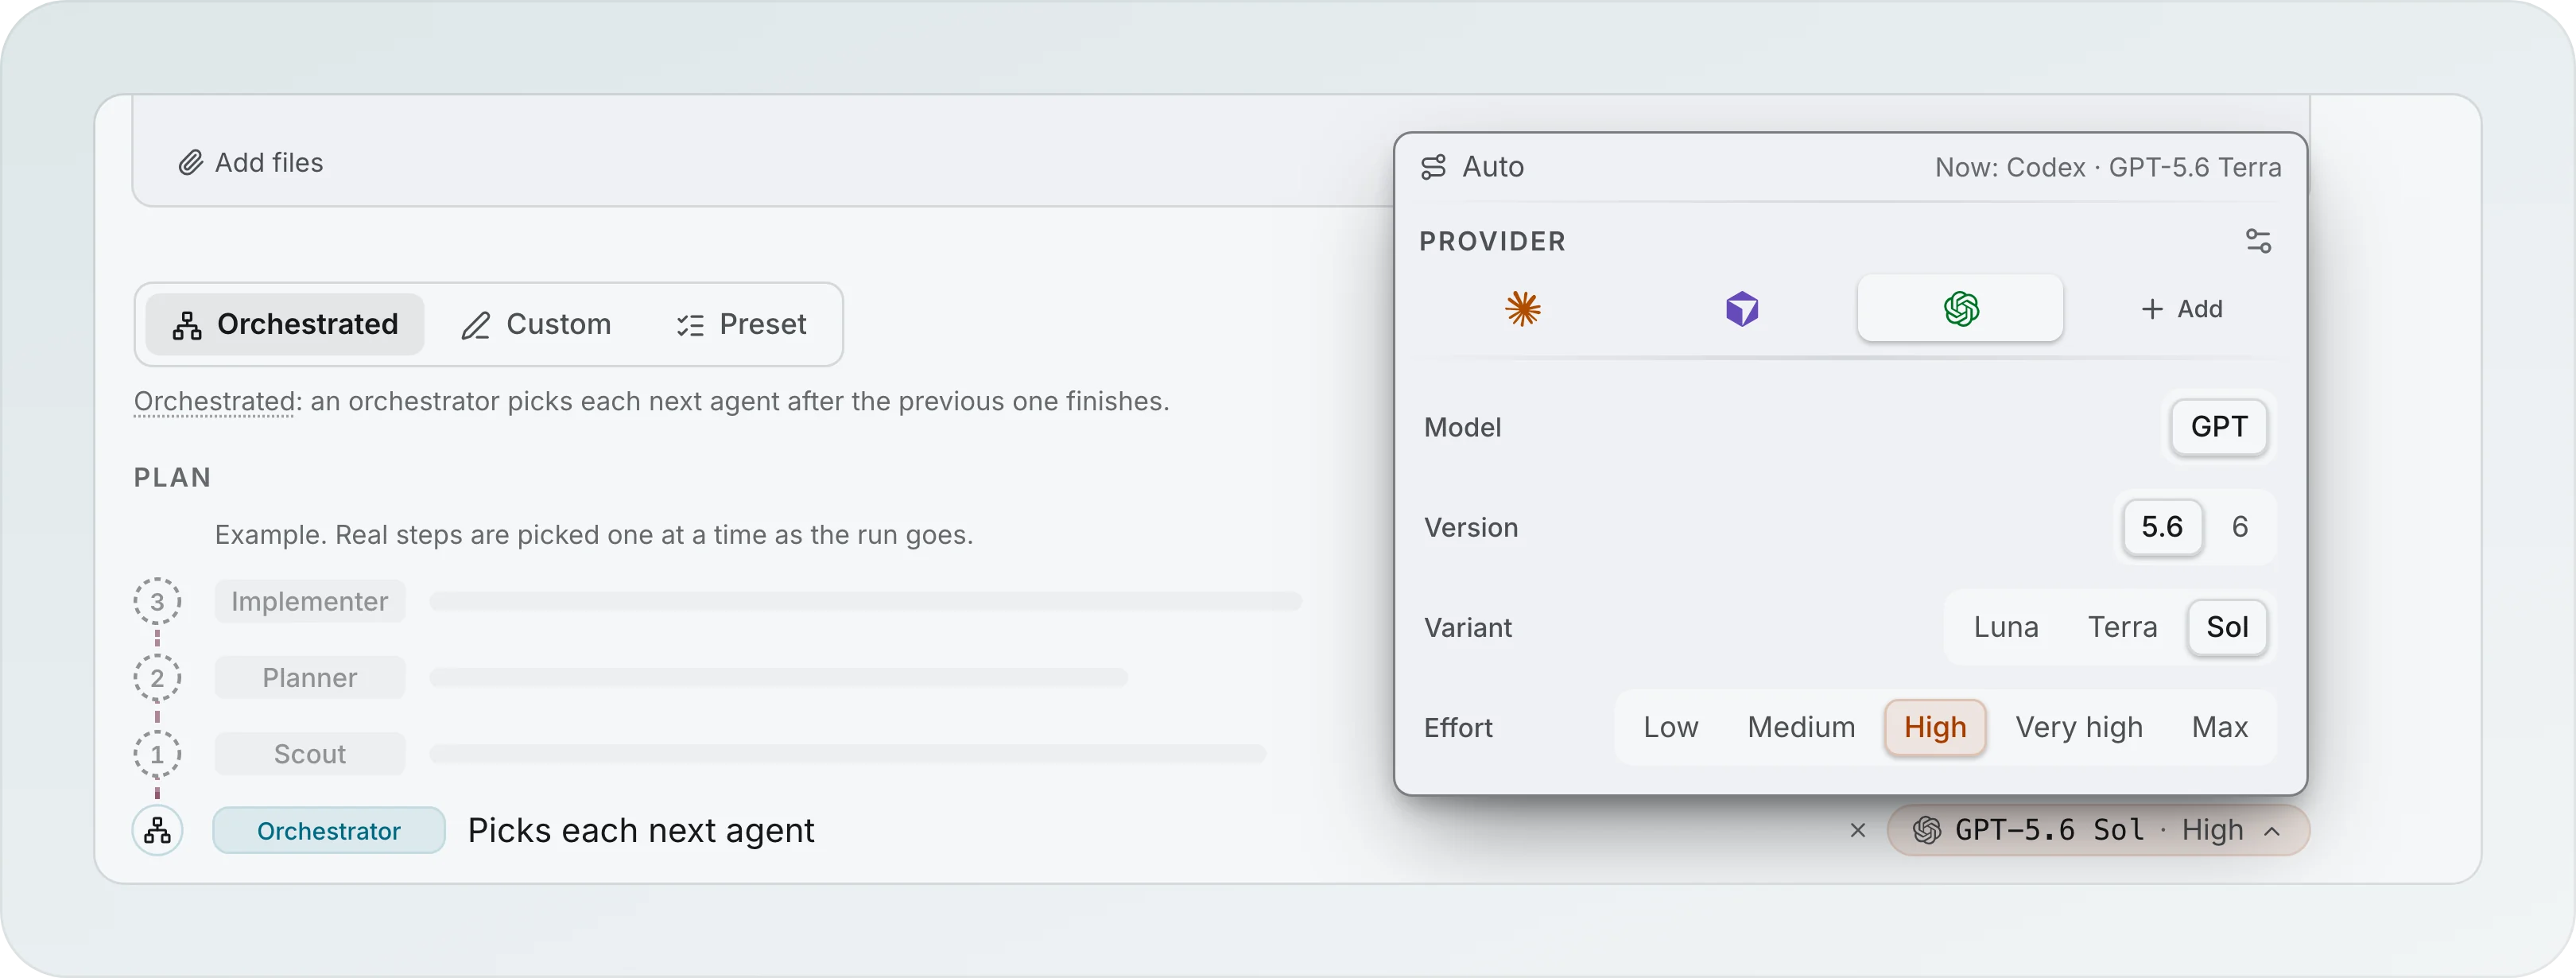
Task: Choose the GPT model option
Action: 2218,427
